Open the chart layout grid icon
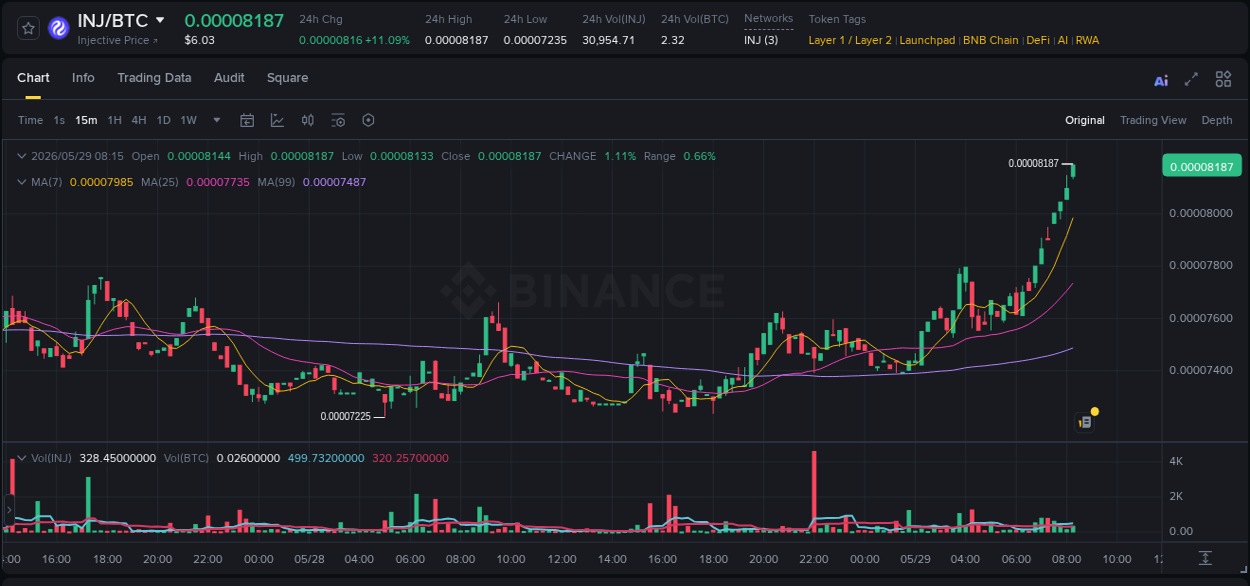 (x=1223, y=79)
